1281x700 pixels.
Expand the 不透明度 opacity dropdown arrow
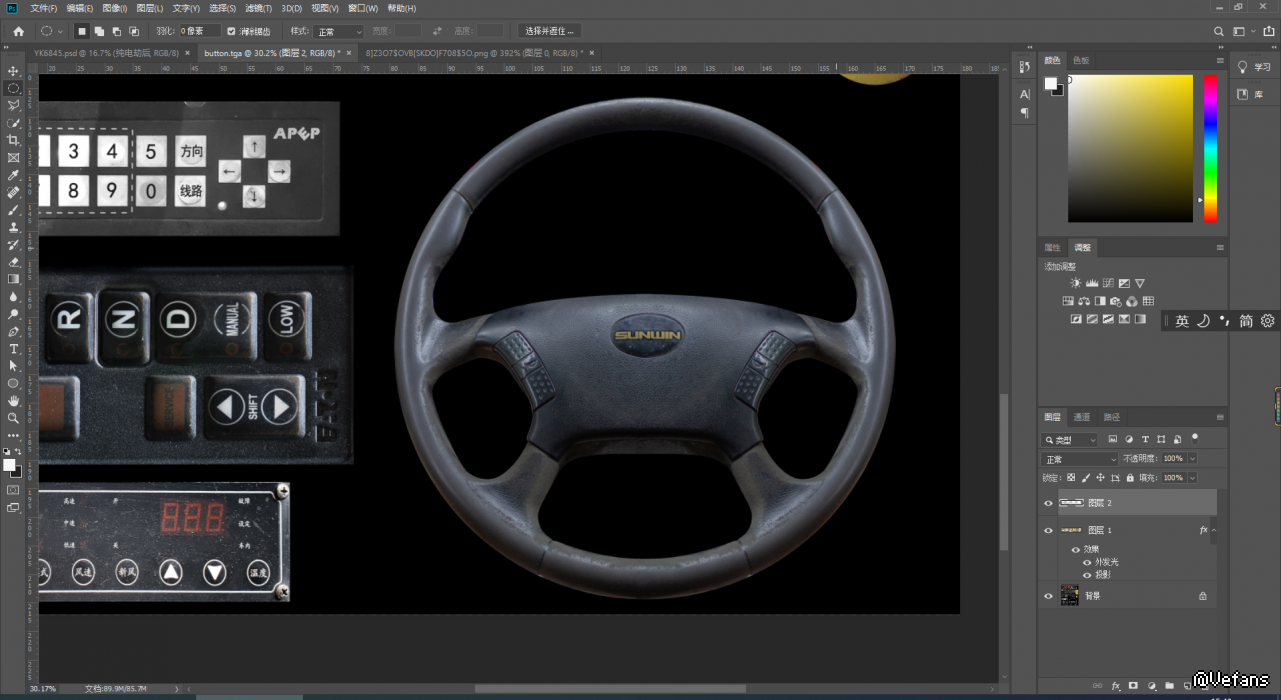point(1192,459)
